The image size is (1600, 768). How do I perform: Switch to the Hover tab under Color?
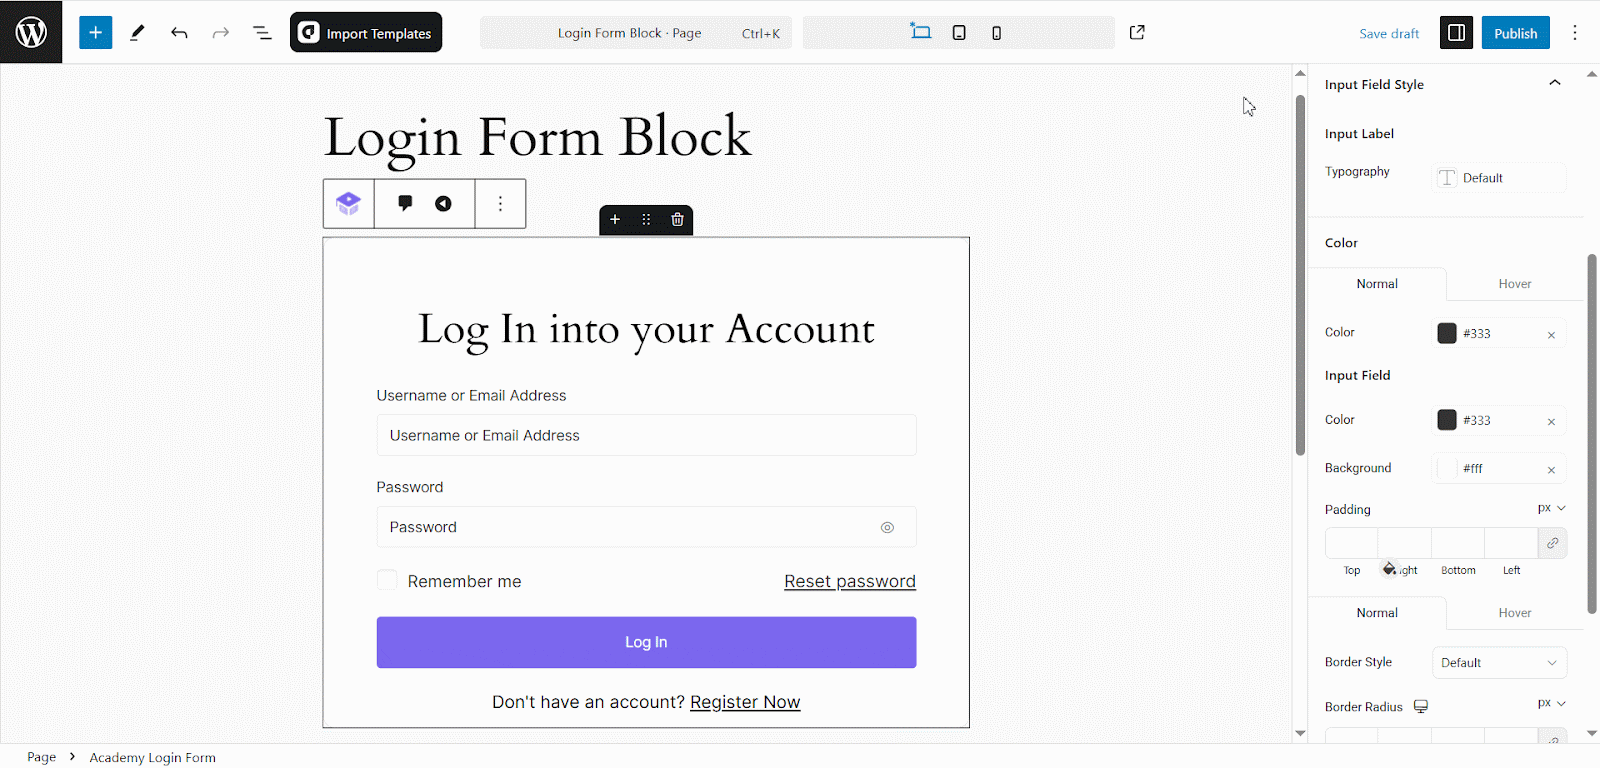1513,283
